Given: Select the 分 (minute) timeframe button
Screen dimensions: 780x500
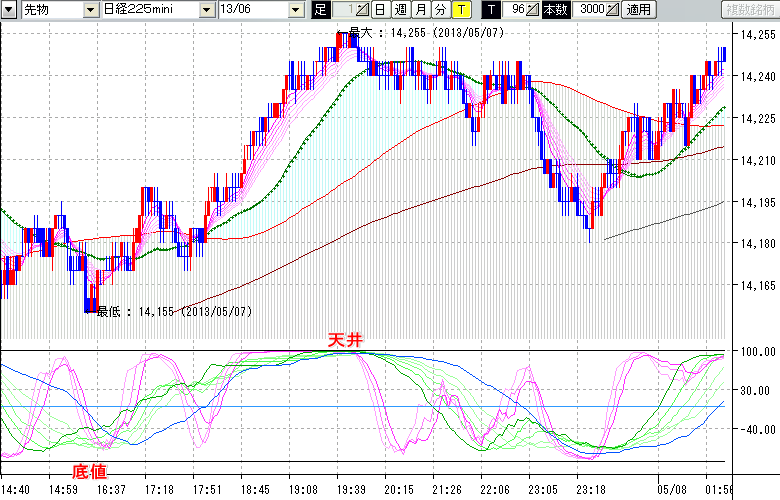Looking at the screenshot, I should pos(440,10).
